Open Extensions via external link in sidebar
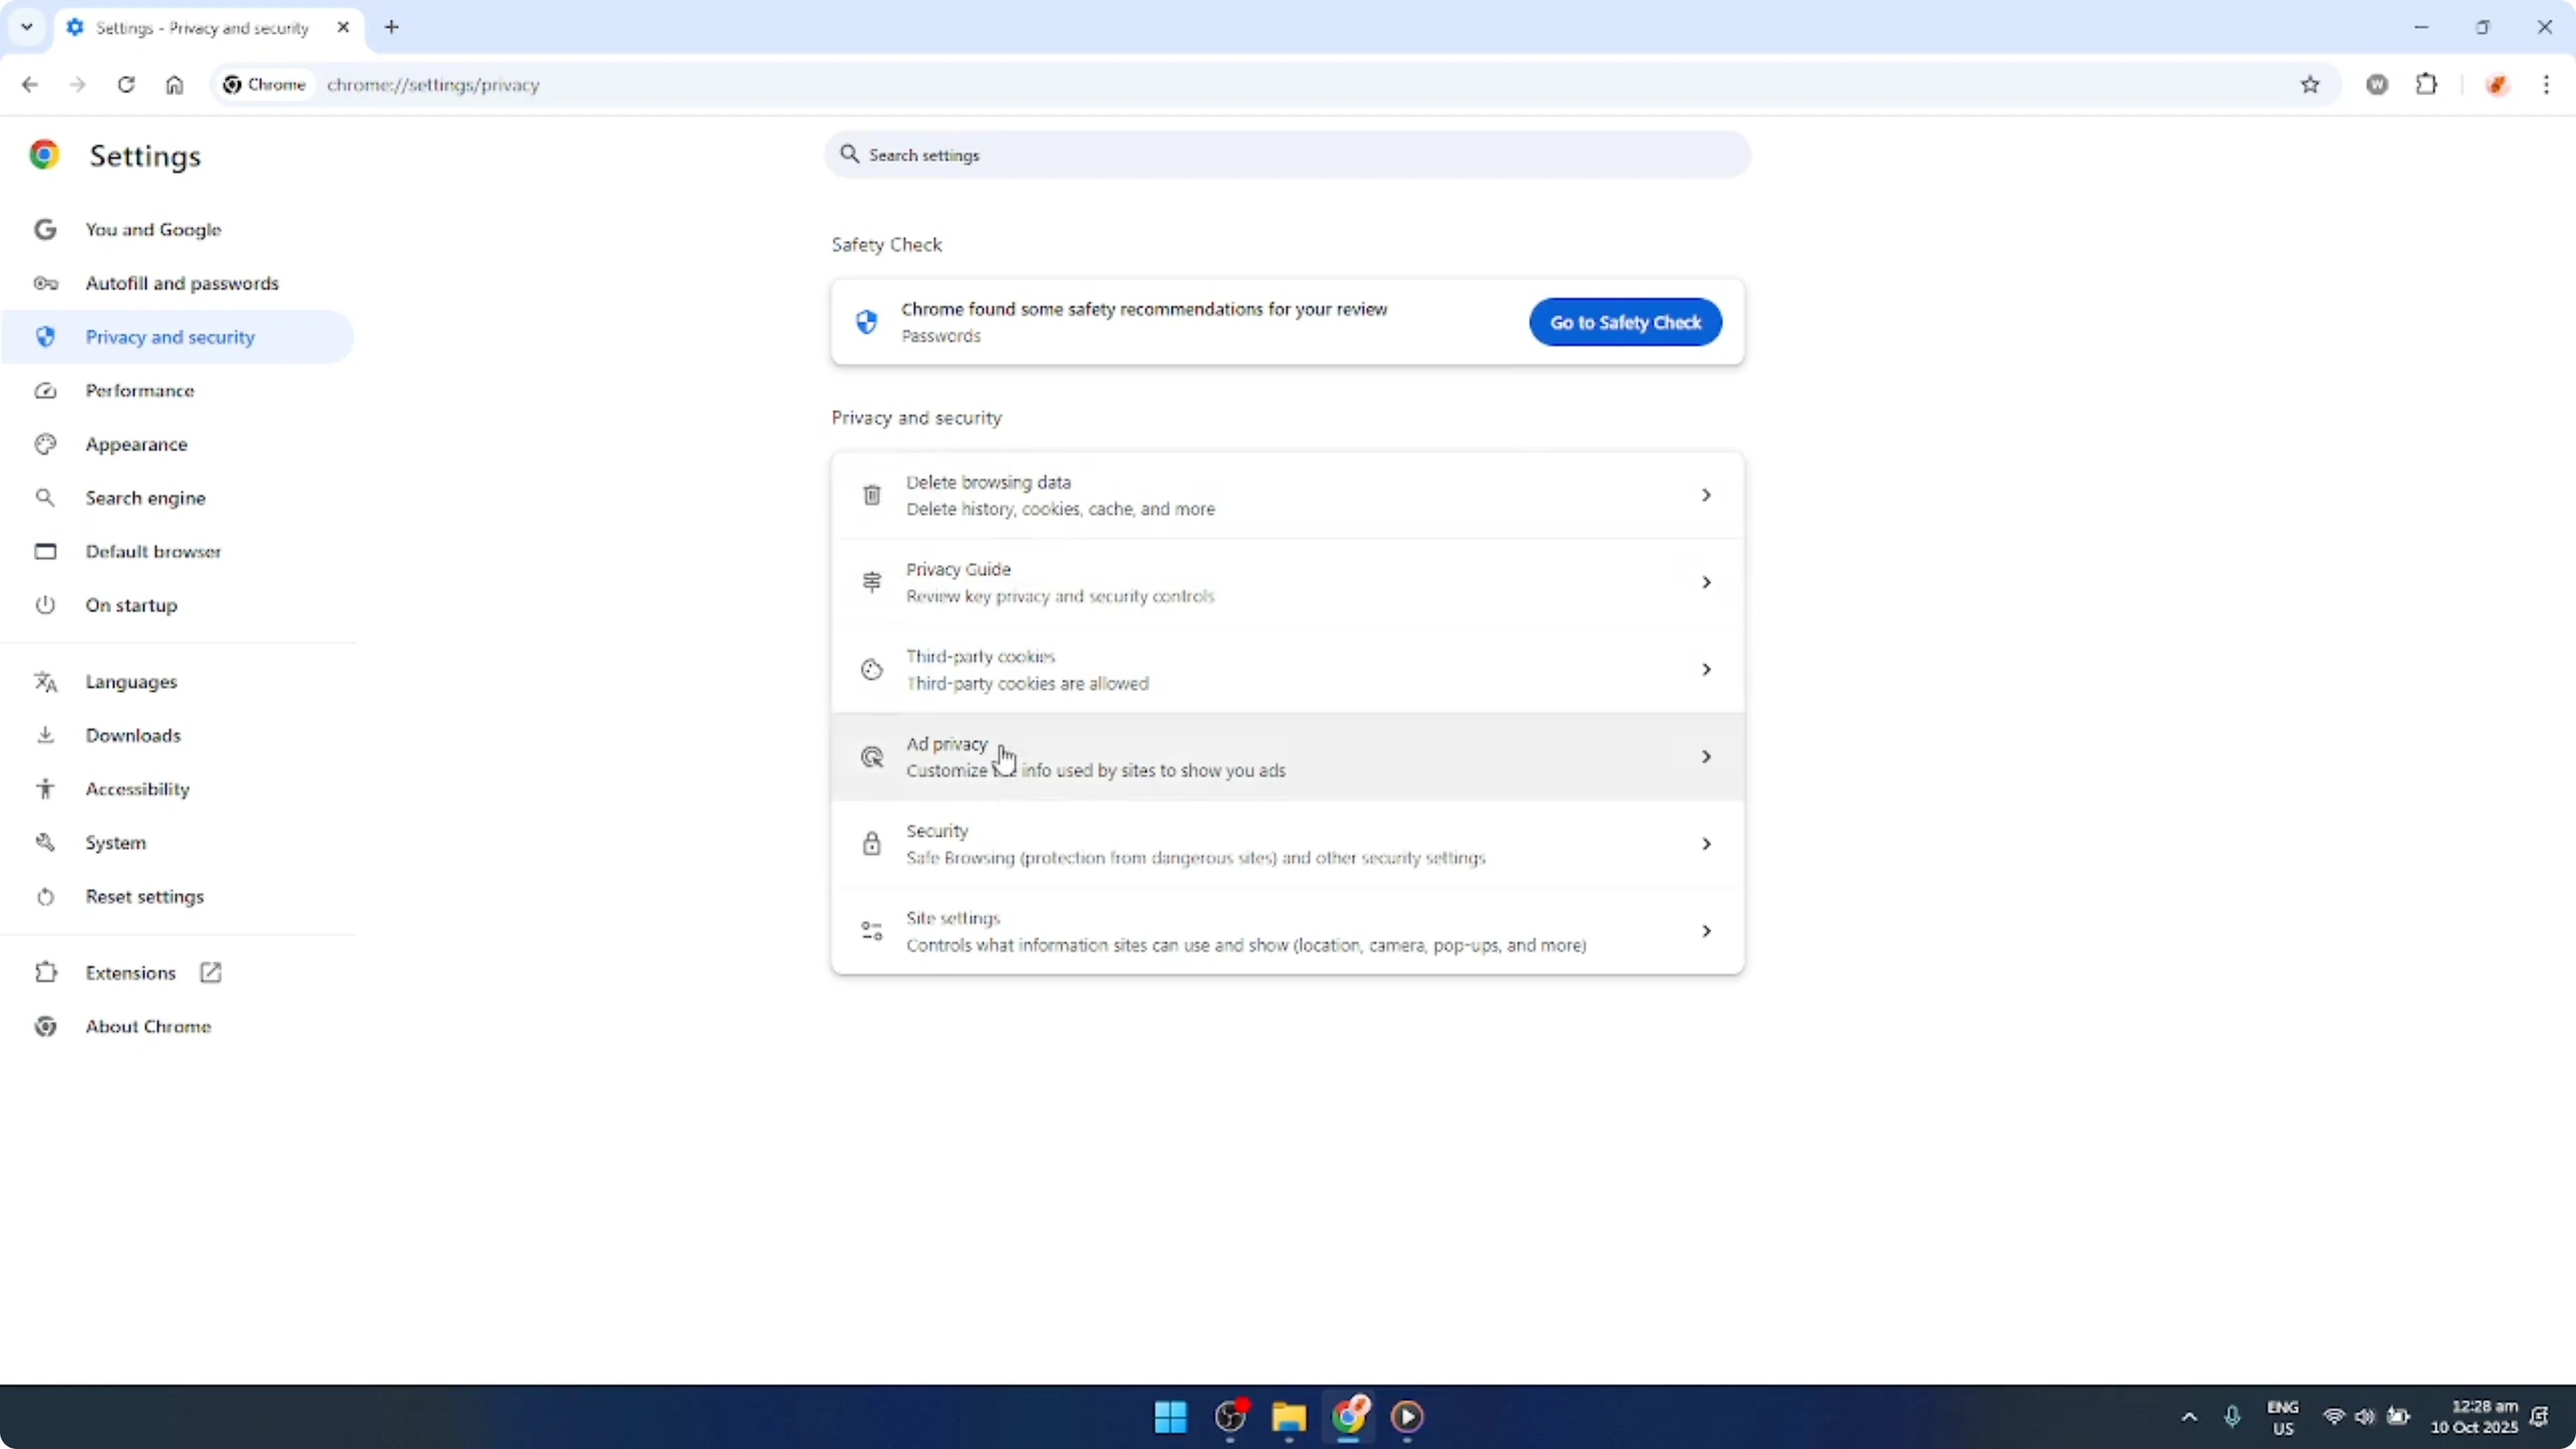The width and height of the screenshot is (2576, 1449). tap(210, 971)
